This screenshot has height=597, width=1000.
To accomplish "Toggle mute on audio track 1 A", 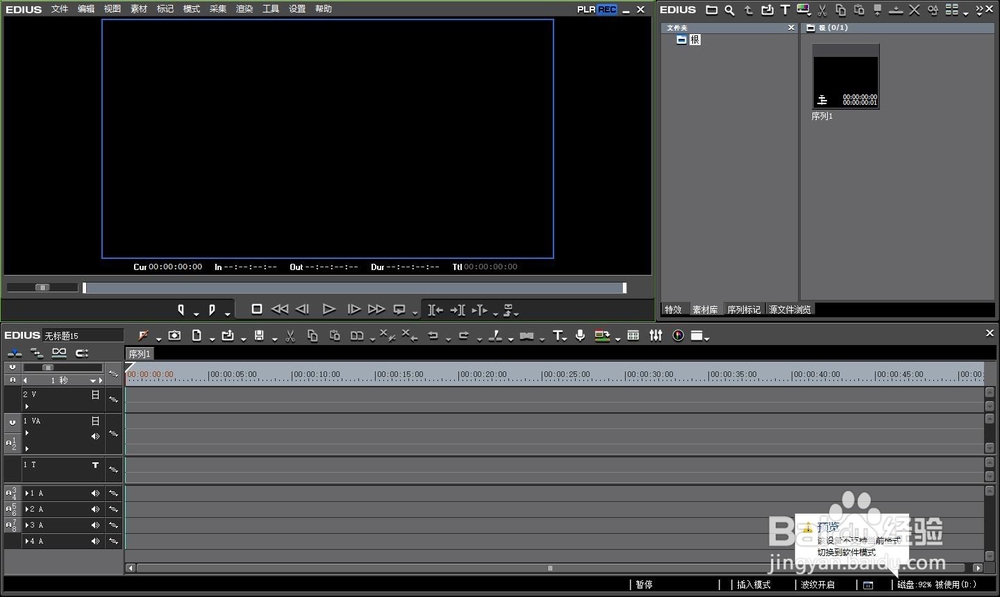I will [x=95, y=493].
